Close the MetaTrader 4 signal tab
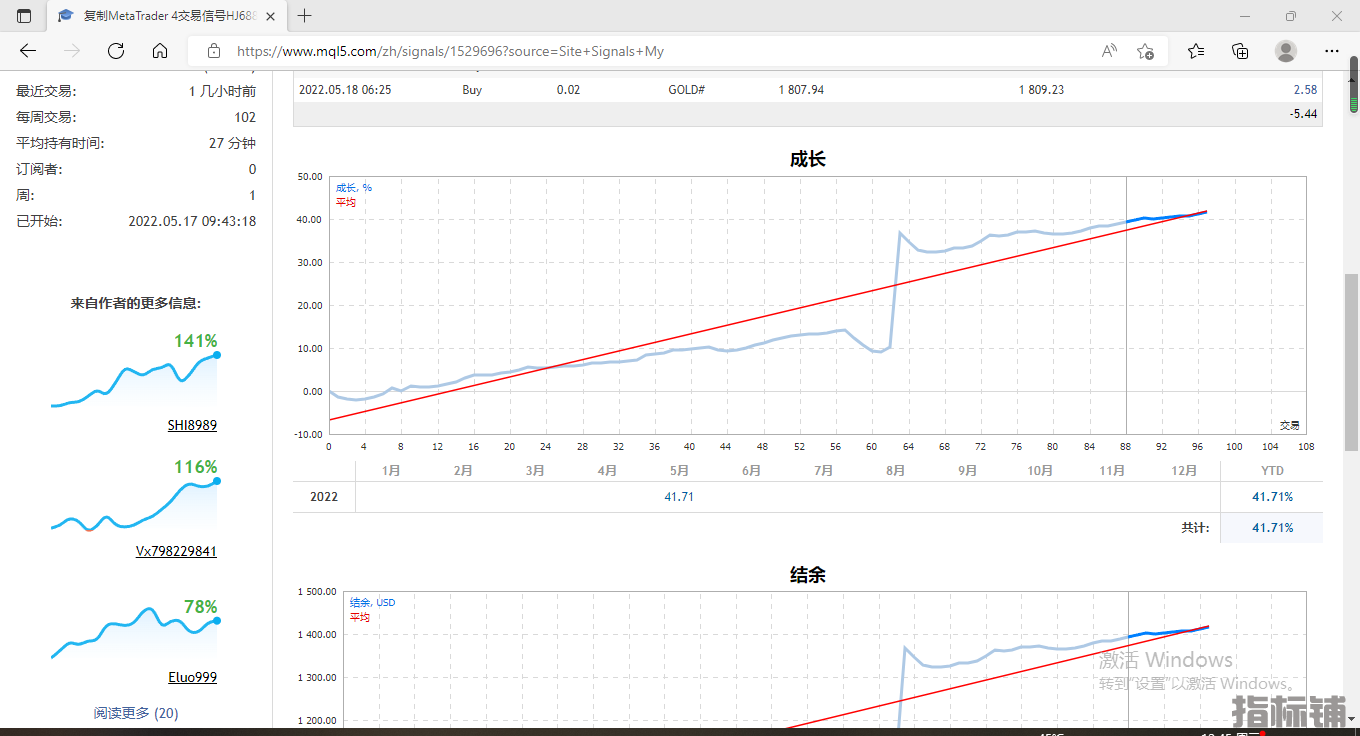 pyautogui.click(x=270, y=16)
